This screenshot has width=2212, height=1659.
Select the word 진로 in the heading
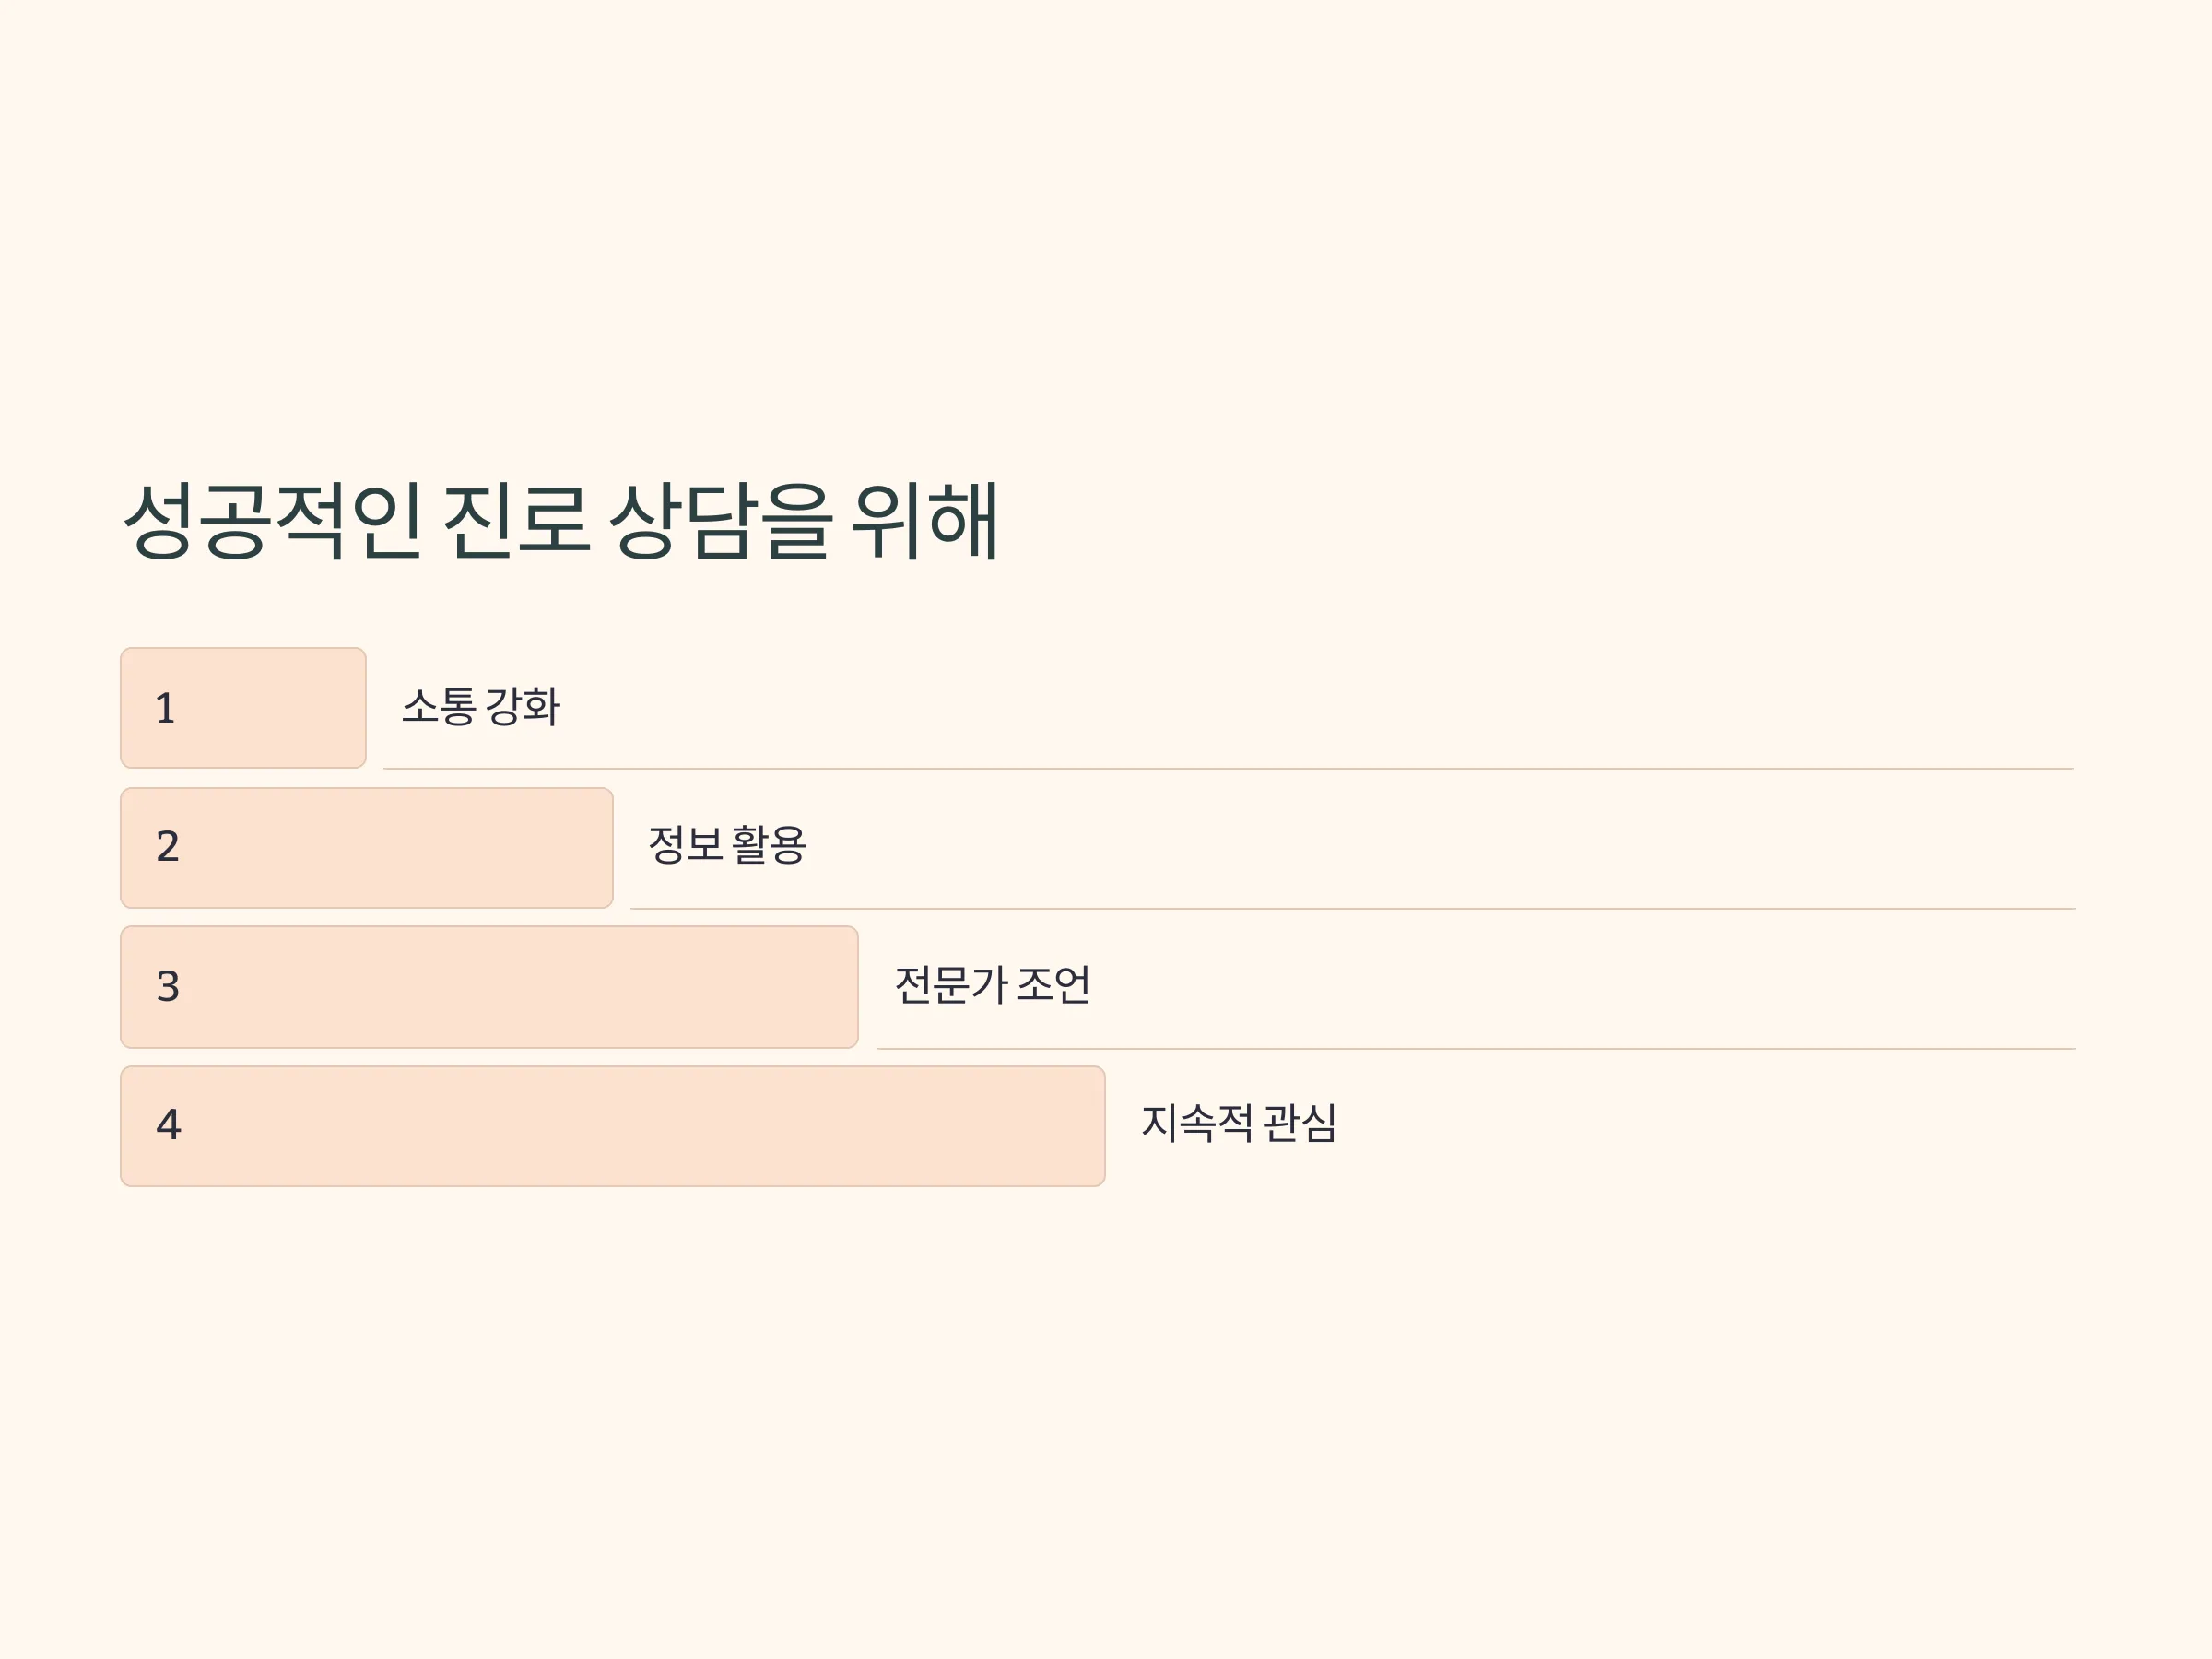(x=515, y=520)
